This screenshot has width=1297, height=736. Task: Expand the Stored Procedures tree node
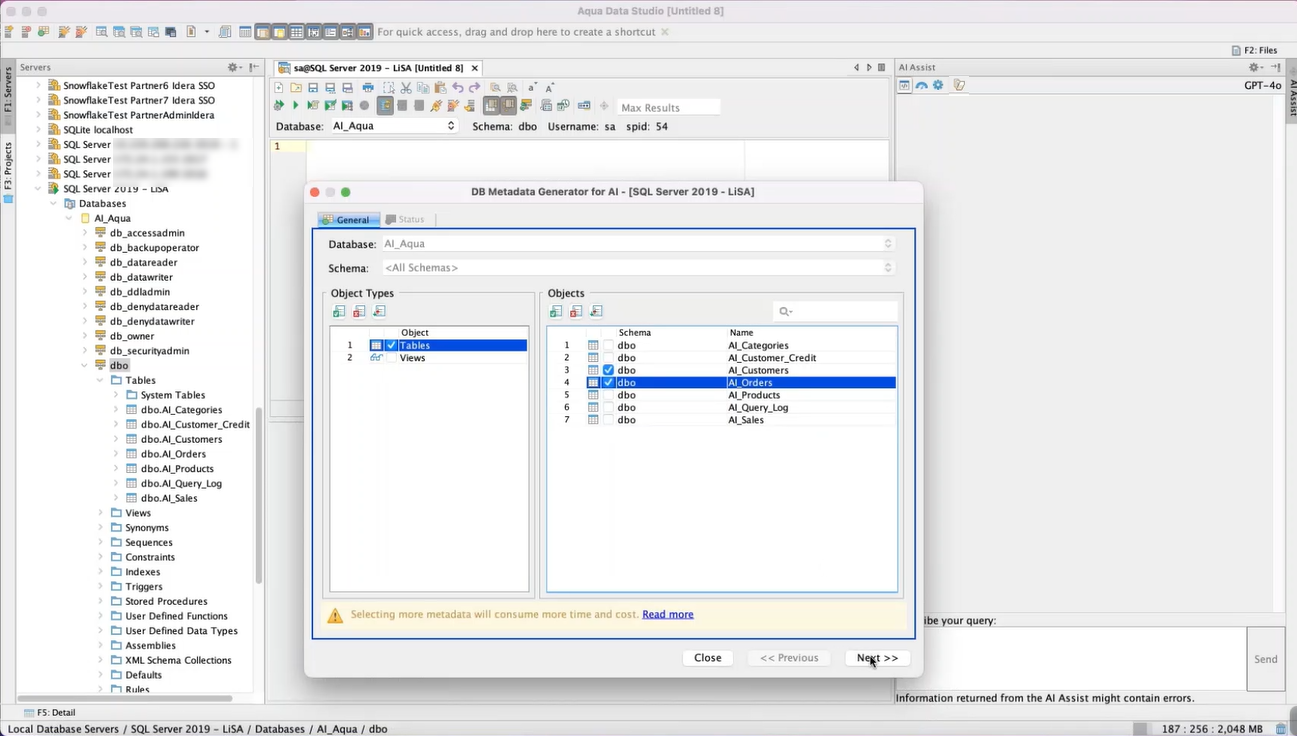101,601
